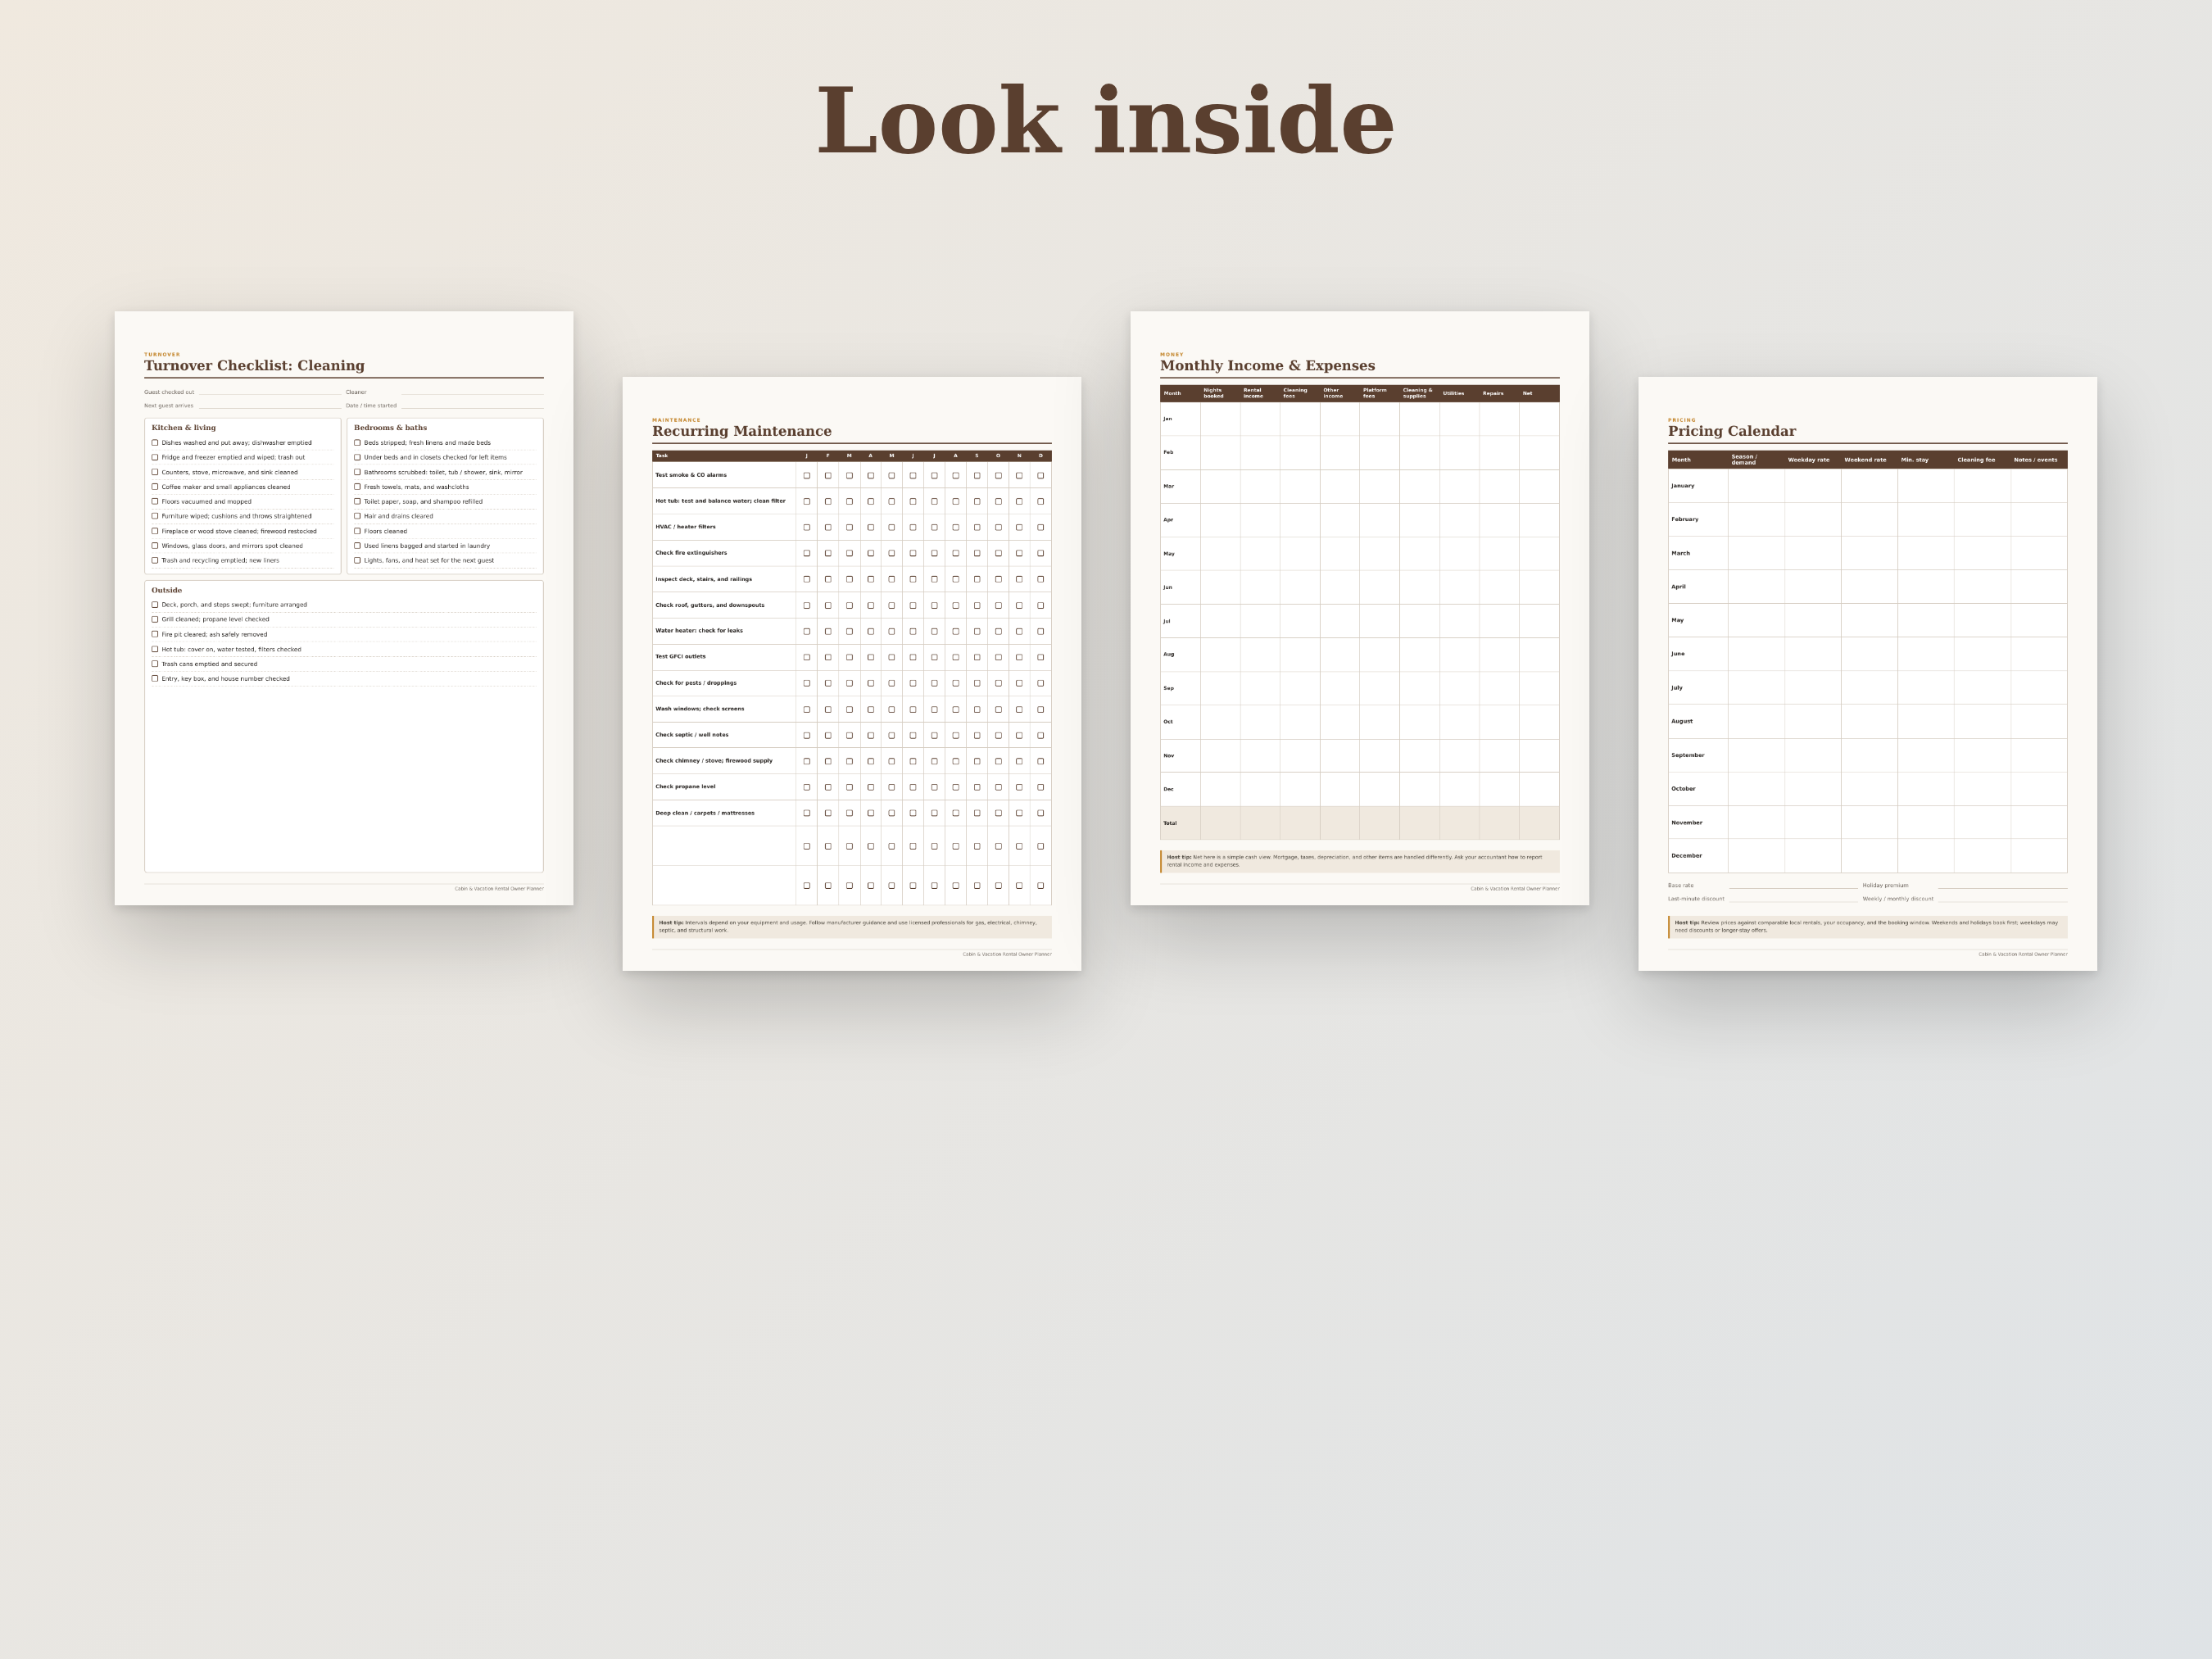Open the Pricing Calendar page preview
This screenshot has height=1659, width=2212.
click(1868, 674)
